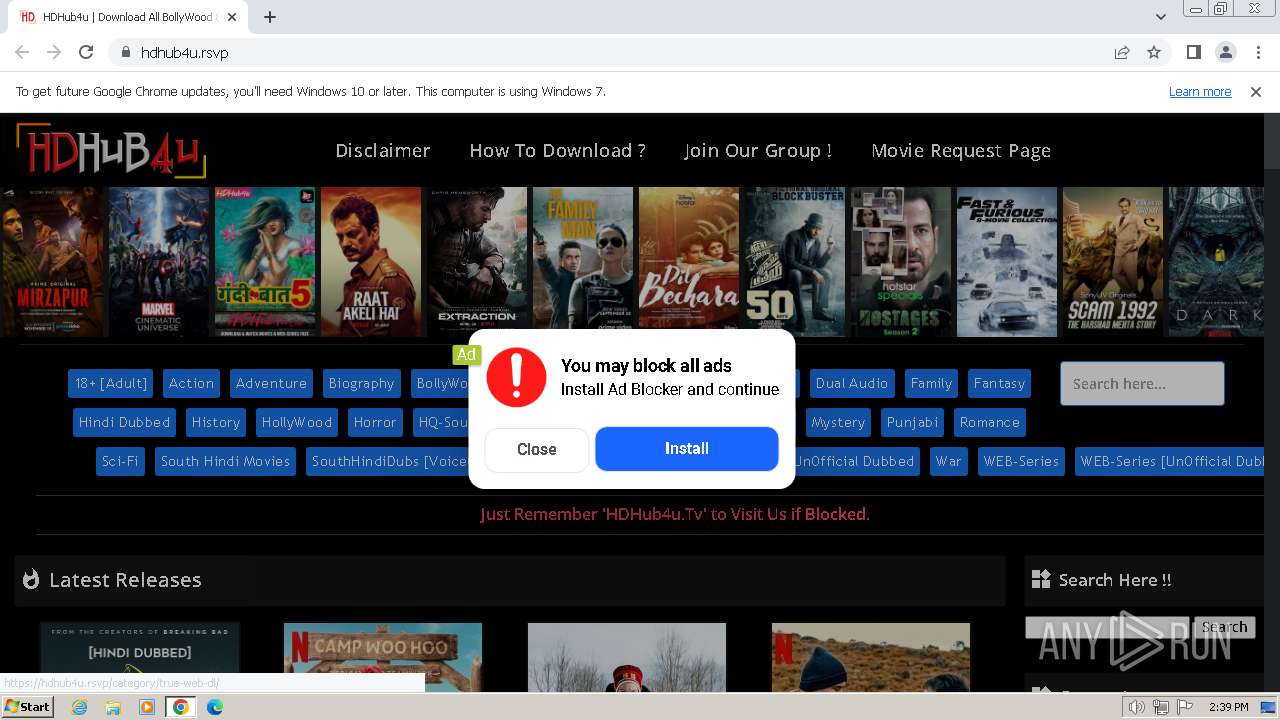Open the Chrome side panel
Viewport: 1280px width, 720px height.
point(1193,52)
